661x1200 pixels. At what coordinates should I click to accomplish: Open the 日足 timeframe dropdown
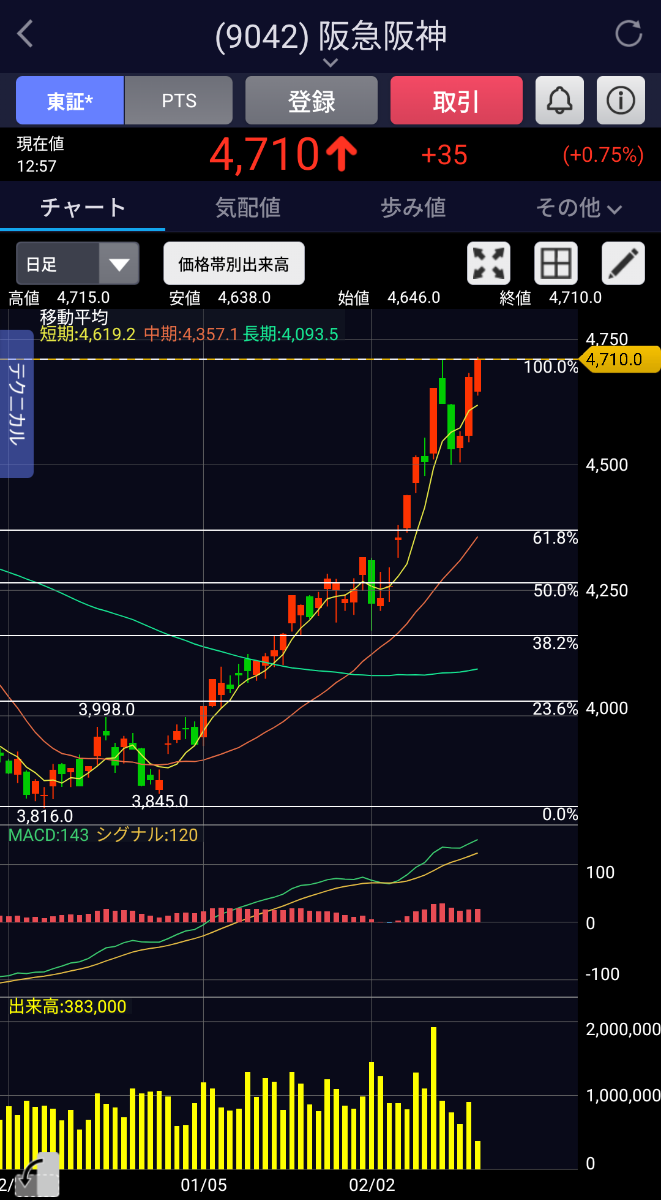tap(77, 264)
